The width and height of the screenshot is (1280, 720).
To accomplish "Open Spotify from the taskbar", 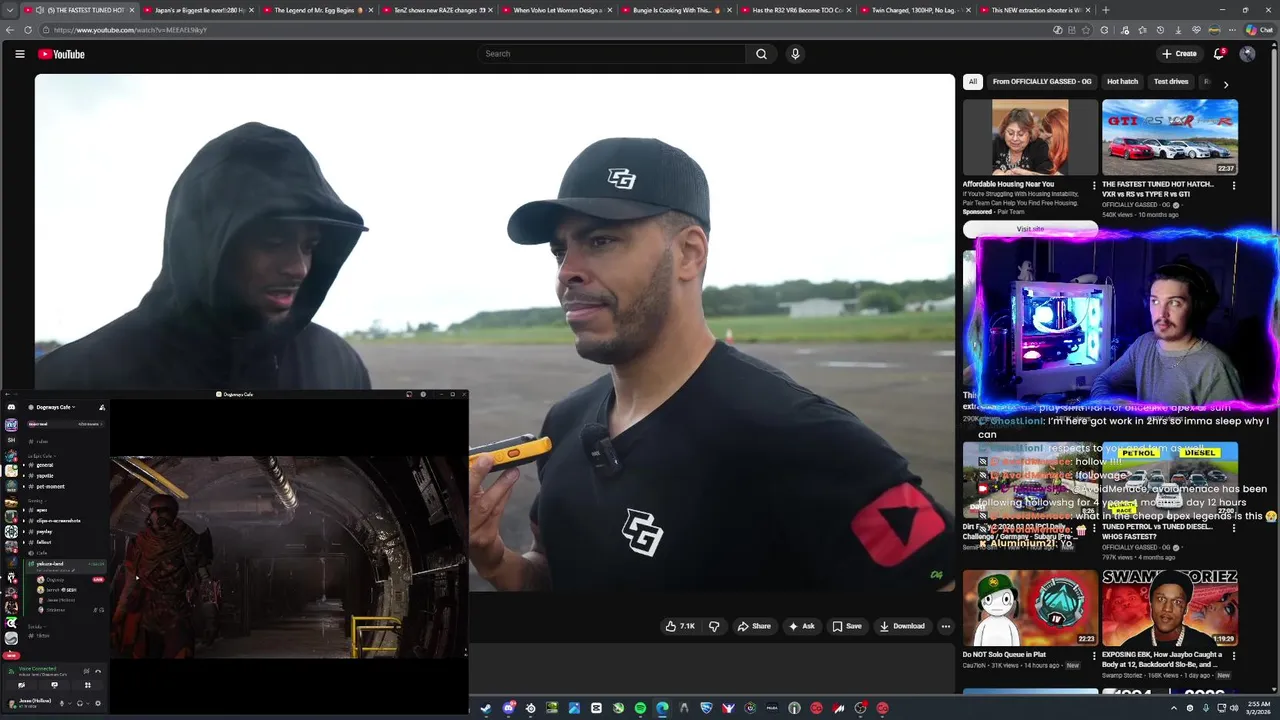I will [640, 708].
